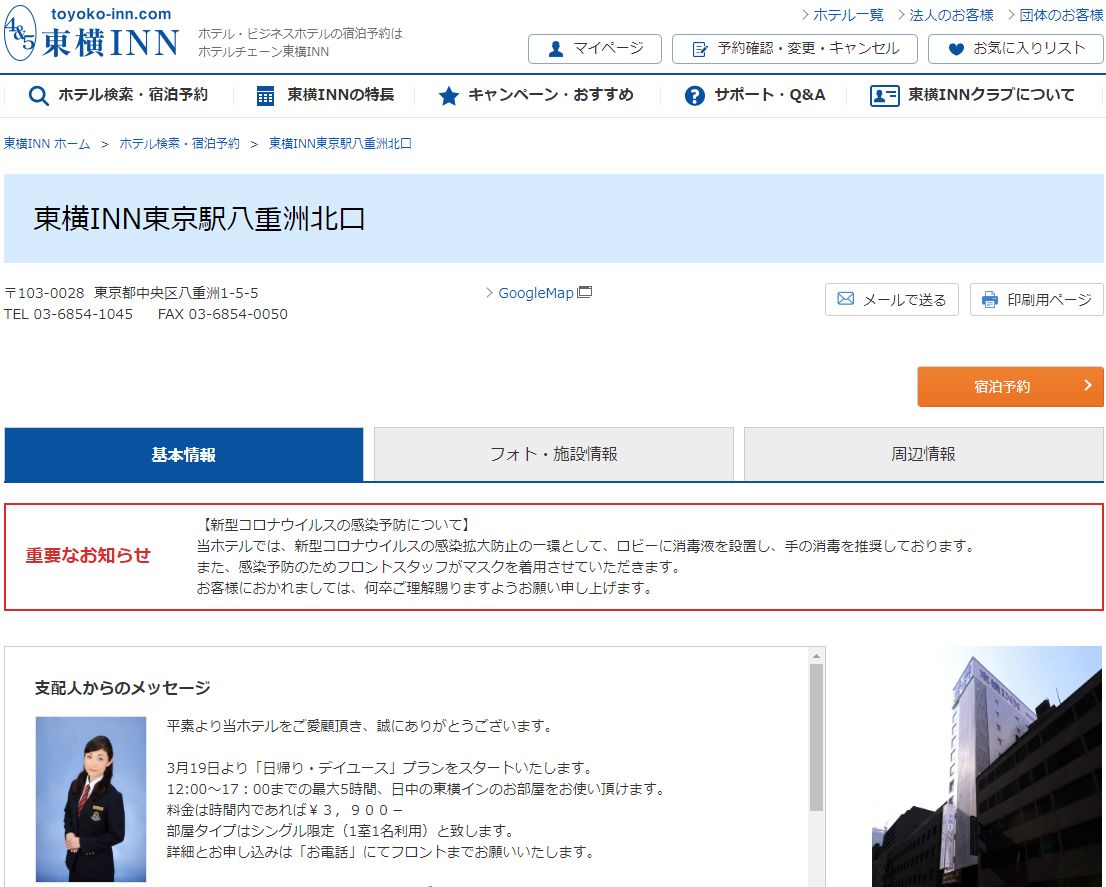Viewport: 1106px width, 887px height.
Task: Open 法人のお客様 link
Action: 951,15
